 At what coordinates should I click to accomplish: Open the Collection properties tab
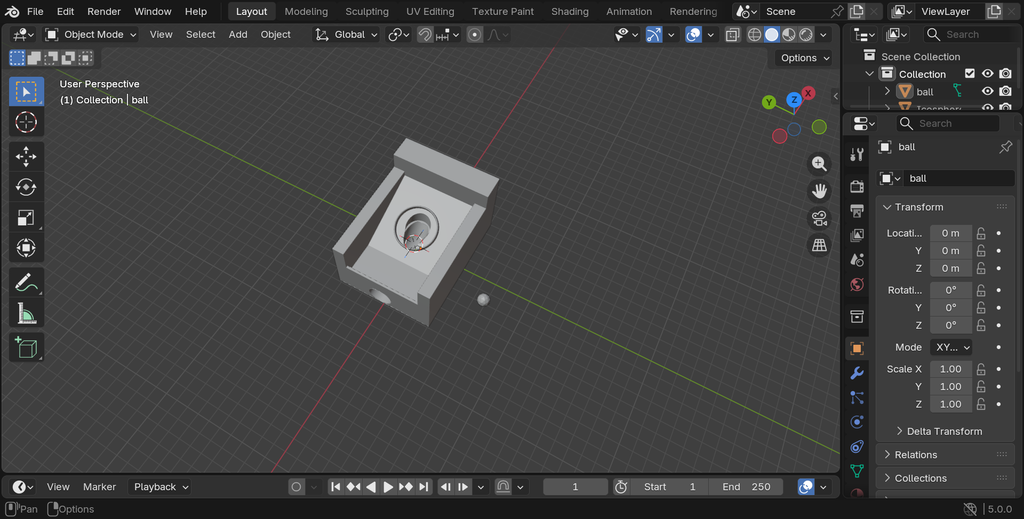(x=857, y=317)
